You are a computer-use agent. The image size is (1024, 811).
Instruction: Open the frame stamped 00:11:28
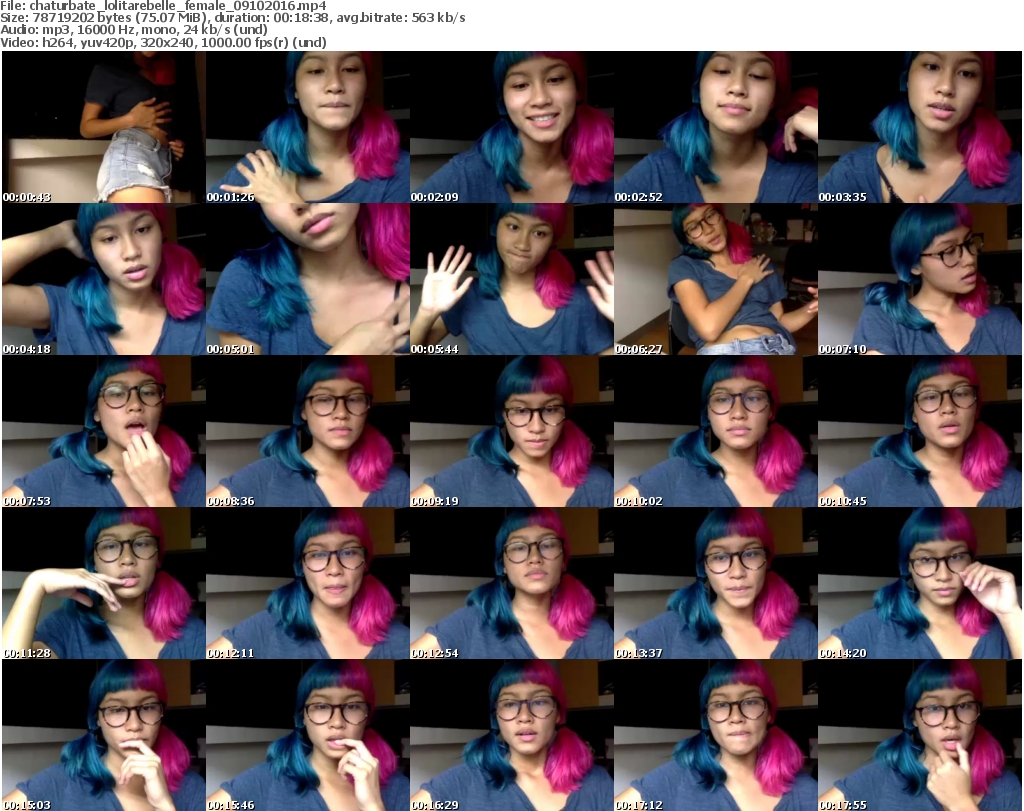104,583
